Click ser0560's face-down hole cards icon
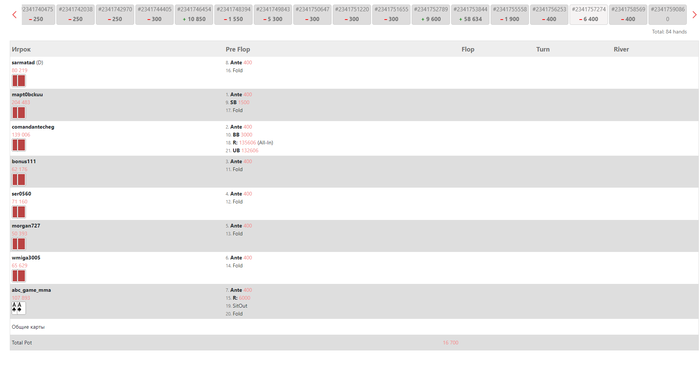The width and height of the screenshot is (700, 367). coord(19,212)
